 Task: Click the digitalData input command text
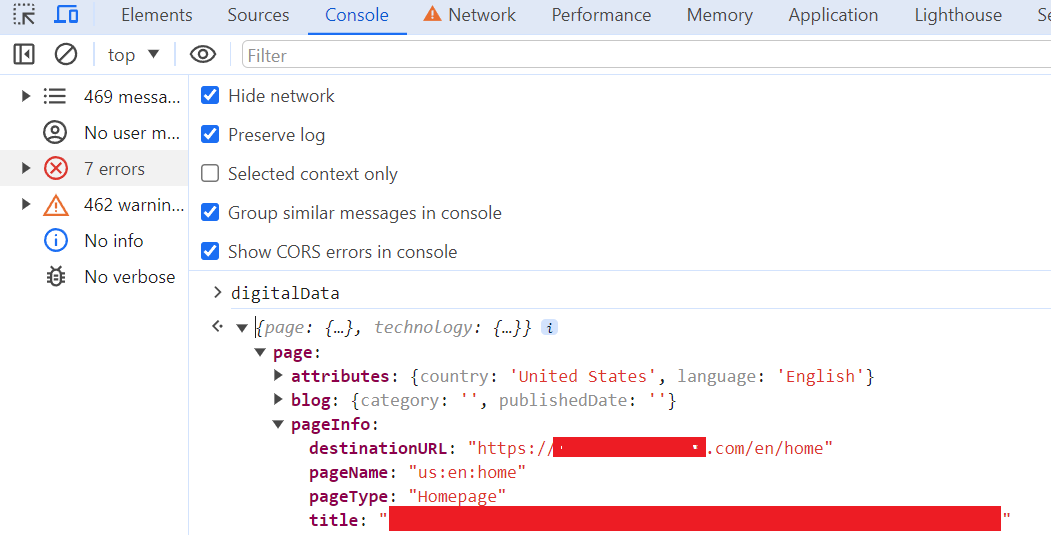pos(285,293)
